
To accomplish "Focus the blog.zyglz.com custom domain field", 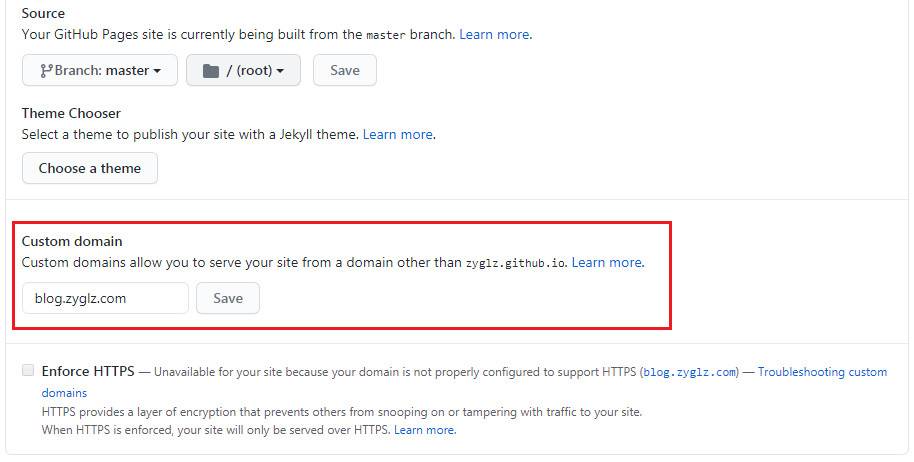I will click(105, 298).
